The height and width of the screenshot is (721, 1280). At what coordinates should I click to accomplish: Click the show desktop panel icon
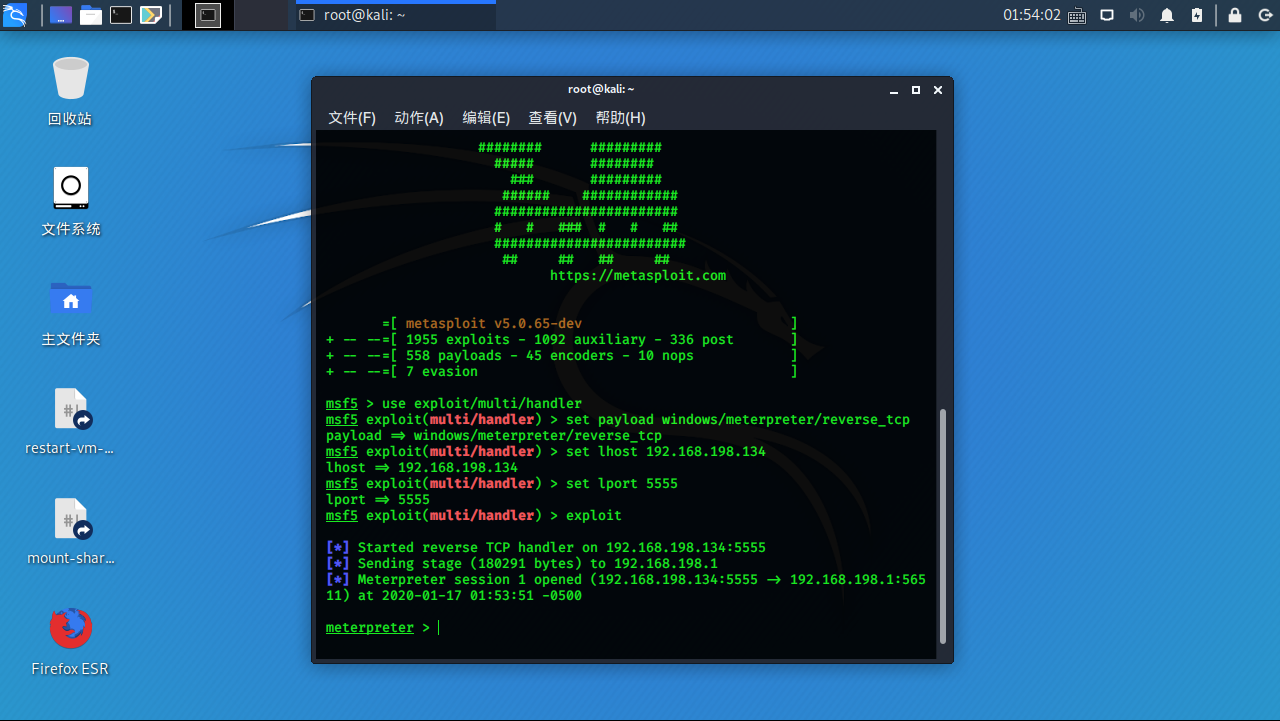(x=61, y=15)
